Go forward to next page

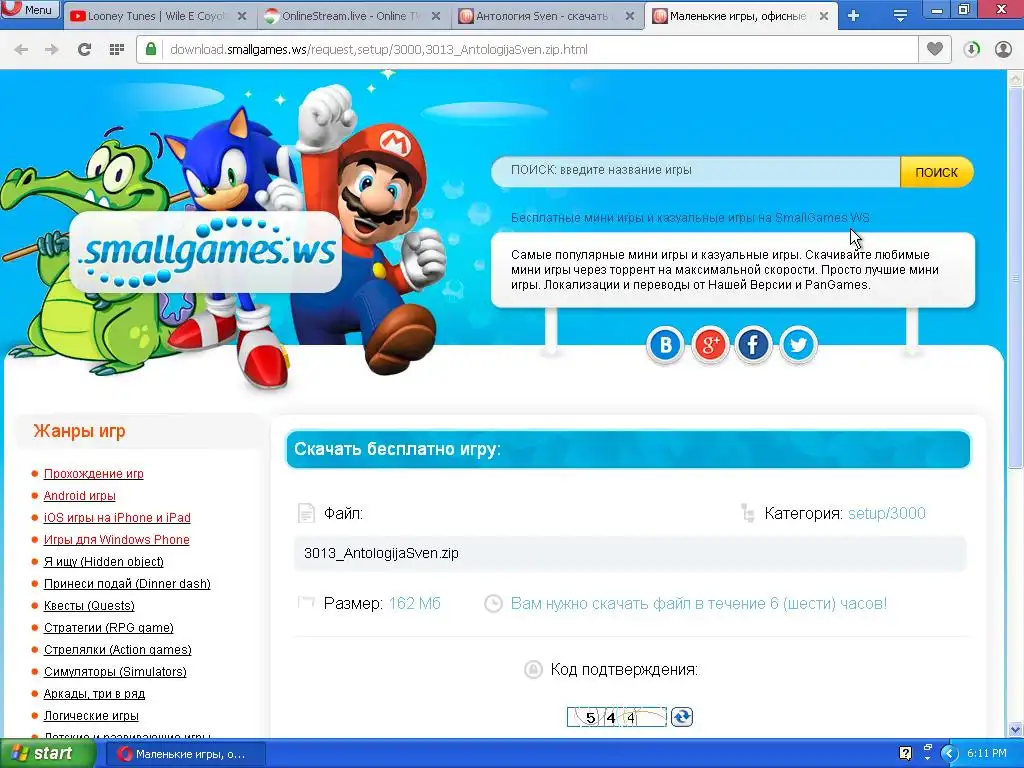tap(52, 49)
